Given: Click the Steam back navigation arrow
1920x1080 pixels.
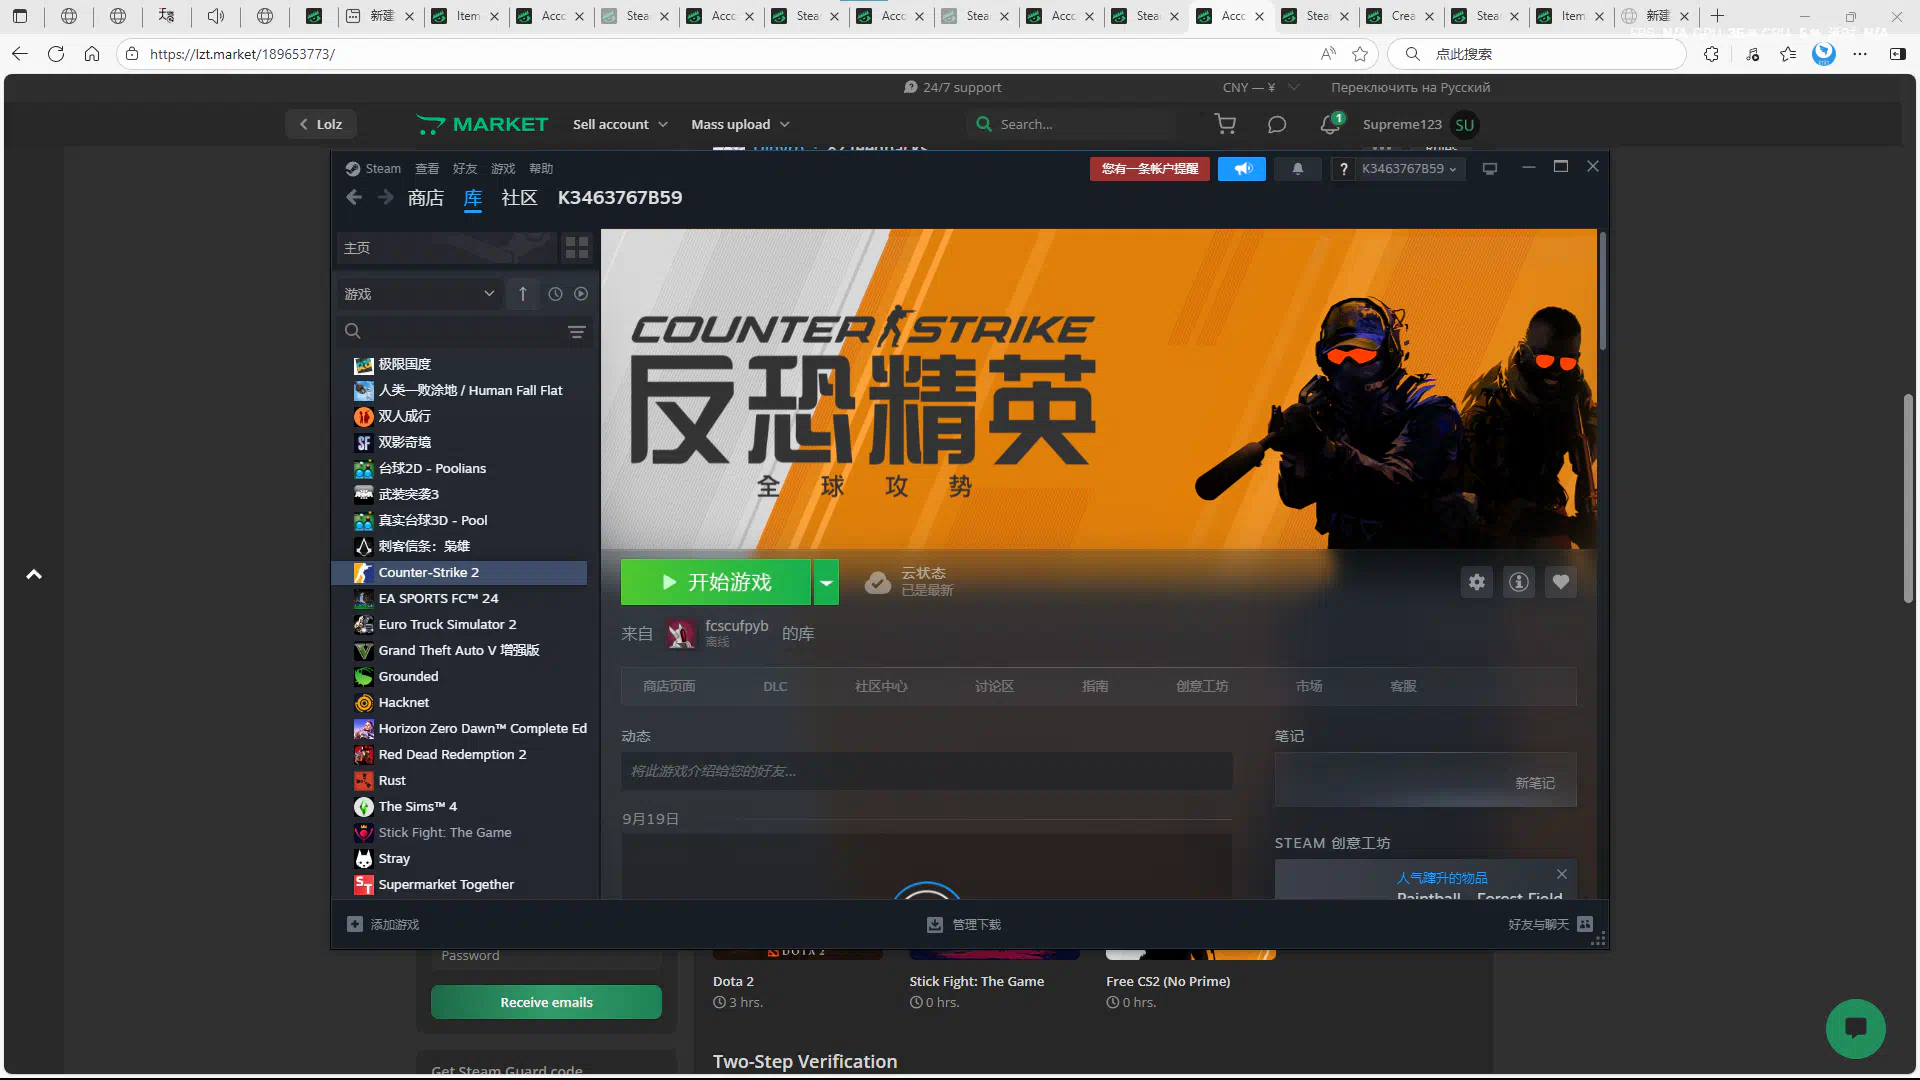Looking at the screenshot, I should click(354, 197).
